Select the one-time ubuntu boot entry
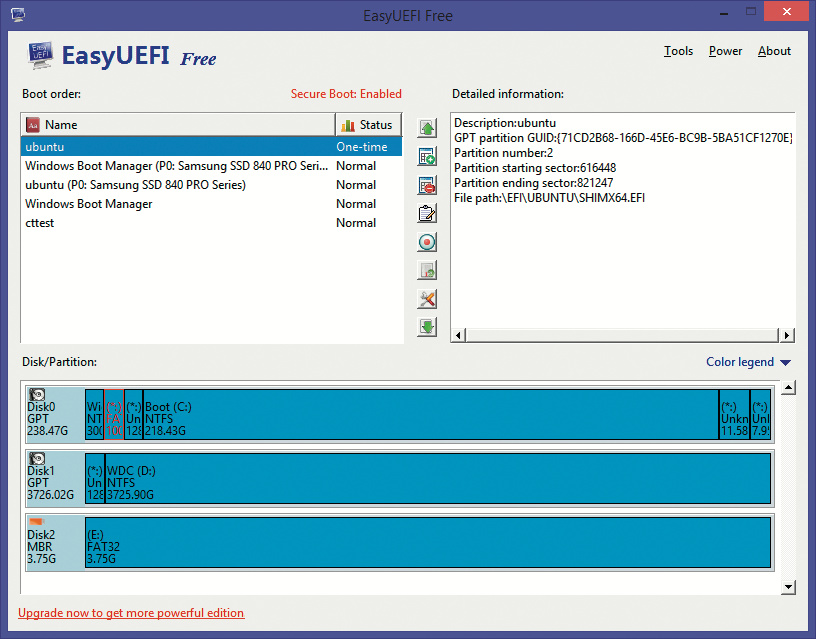Image resolution: width=816 pixels, height=639 pixels. coord(212,147)
